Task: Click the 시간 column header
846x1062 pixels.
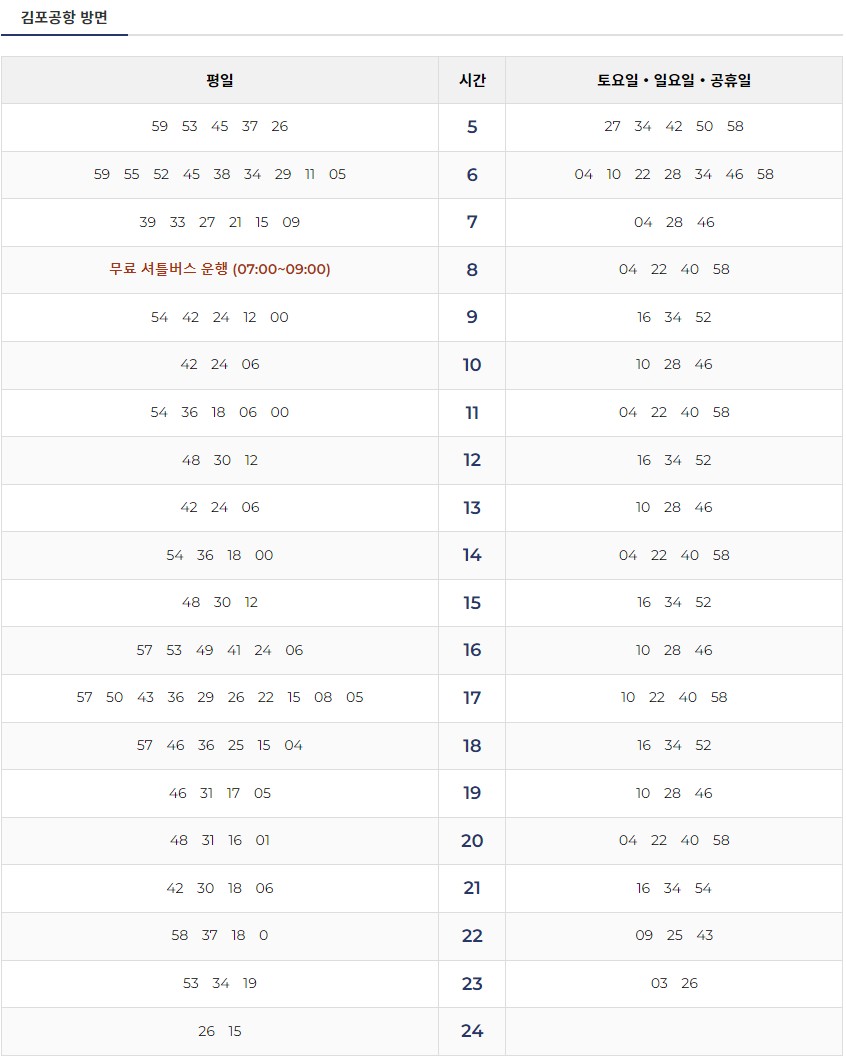Action: click(x=471, y=80)
